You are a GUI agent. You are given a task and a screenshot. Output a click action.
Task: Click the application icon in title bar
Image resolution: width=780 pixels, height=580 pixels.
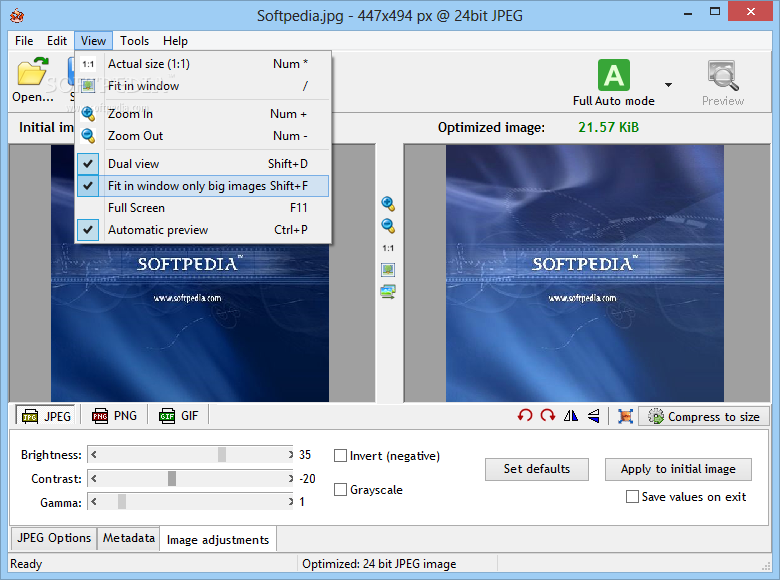click(17, 16)
